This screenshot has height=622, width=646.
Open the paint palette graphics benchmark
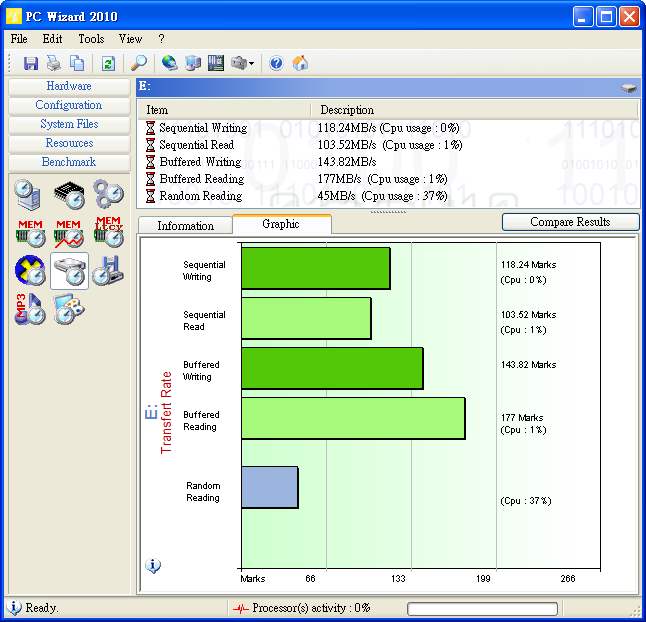69,309
